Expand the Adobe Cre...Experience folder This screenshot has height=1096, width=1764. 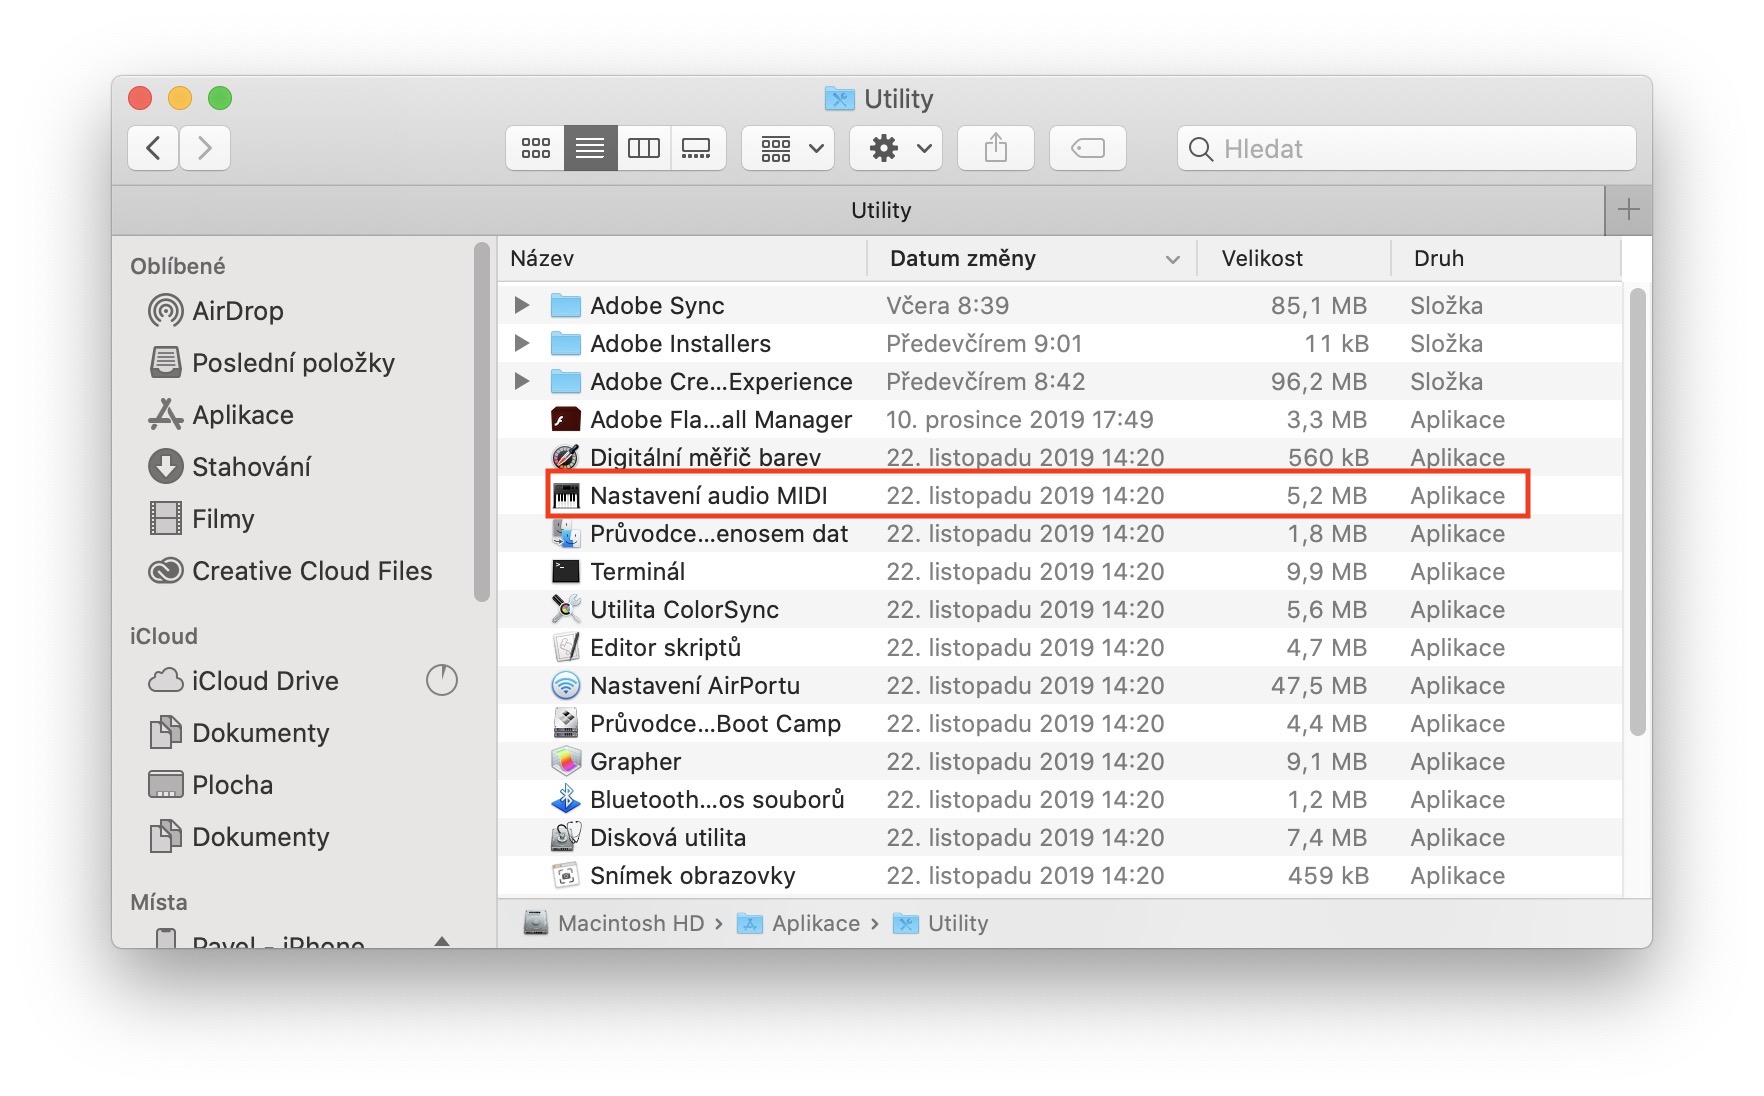click(x=521, y=381)
